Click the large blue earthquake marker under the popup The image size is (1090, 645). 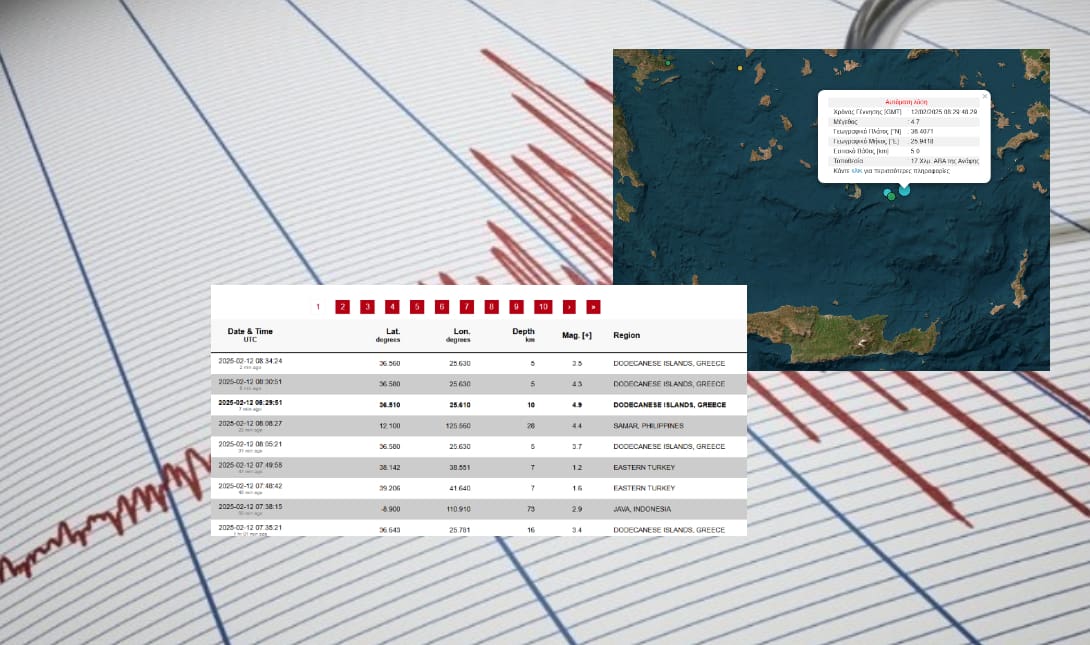904,190
